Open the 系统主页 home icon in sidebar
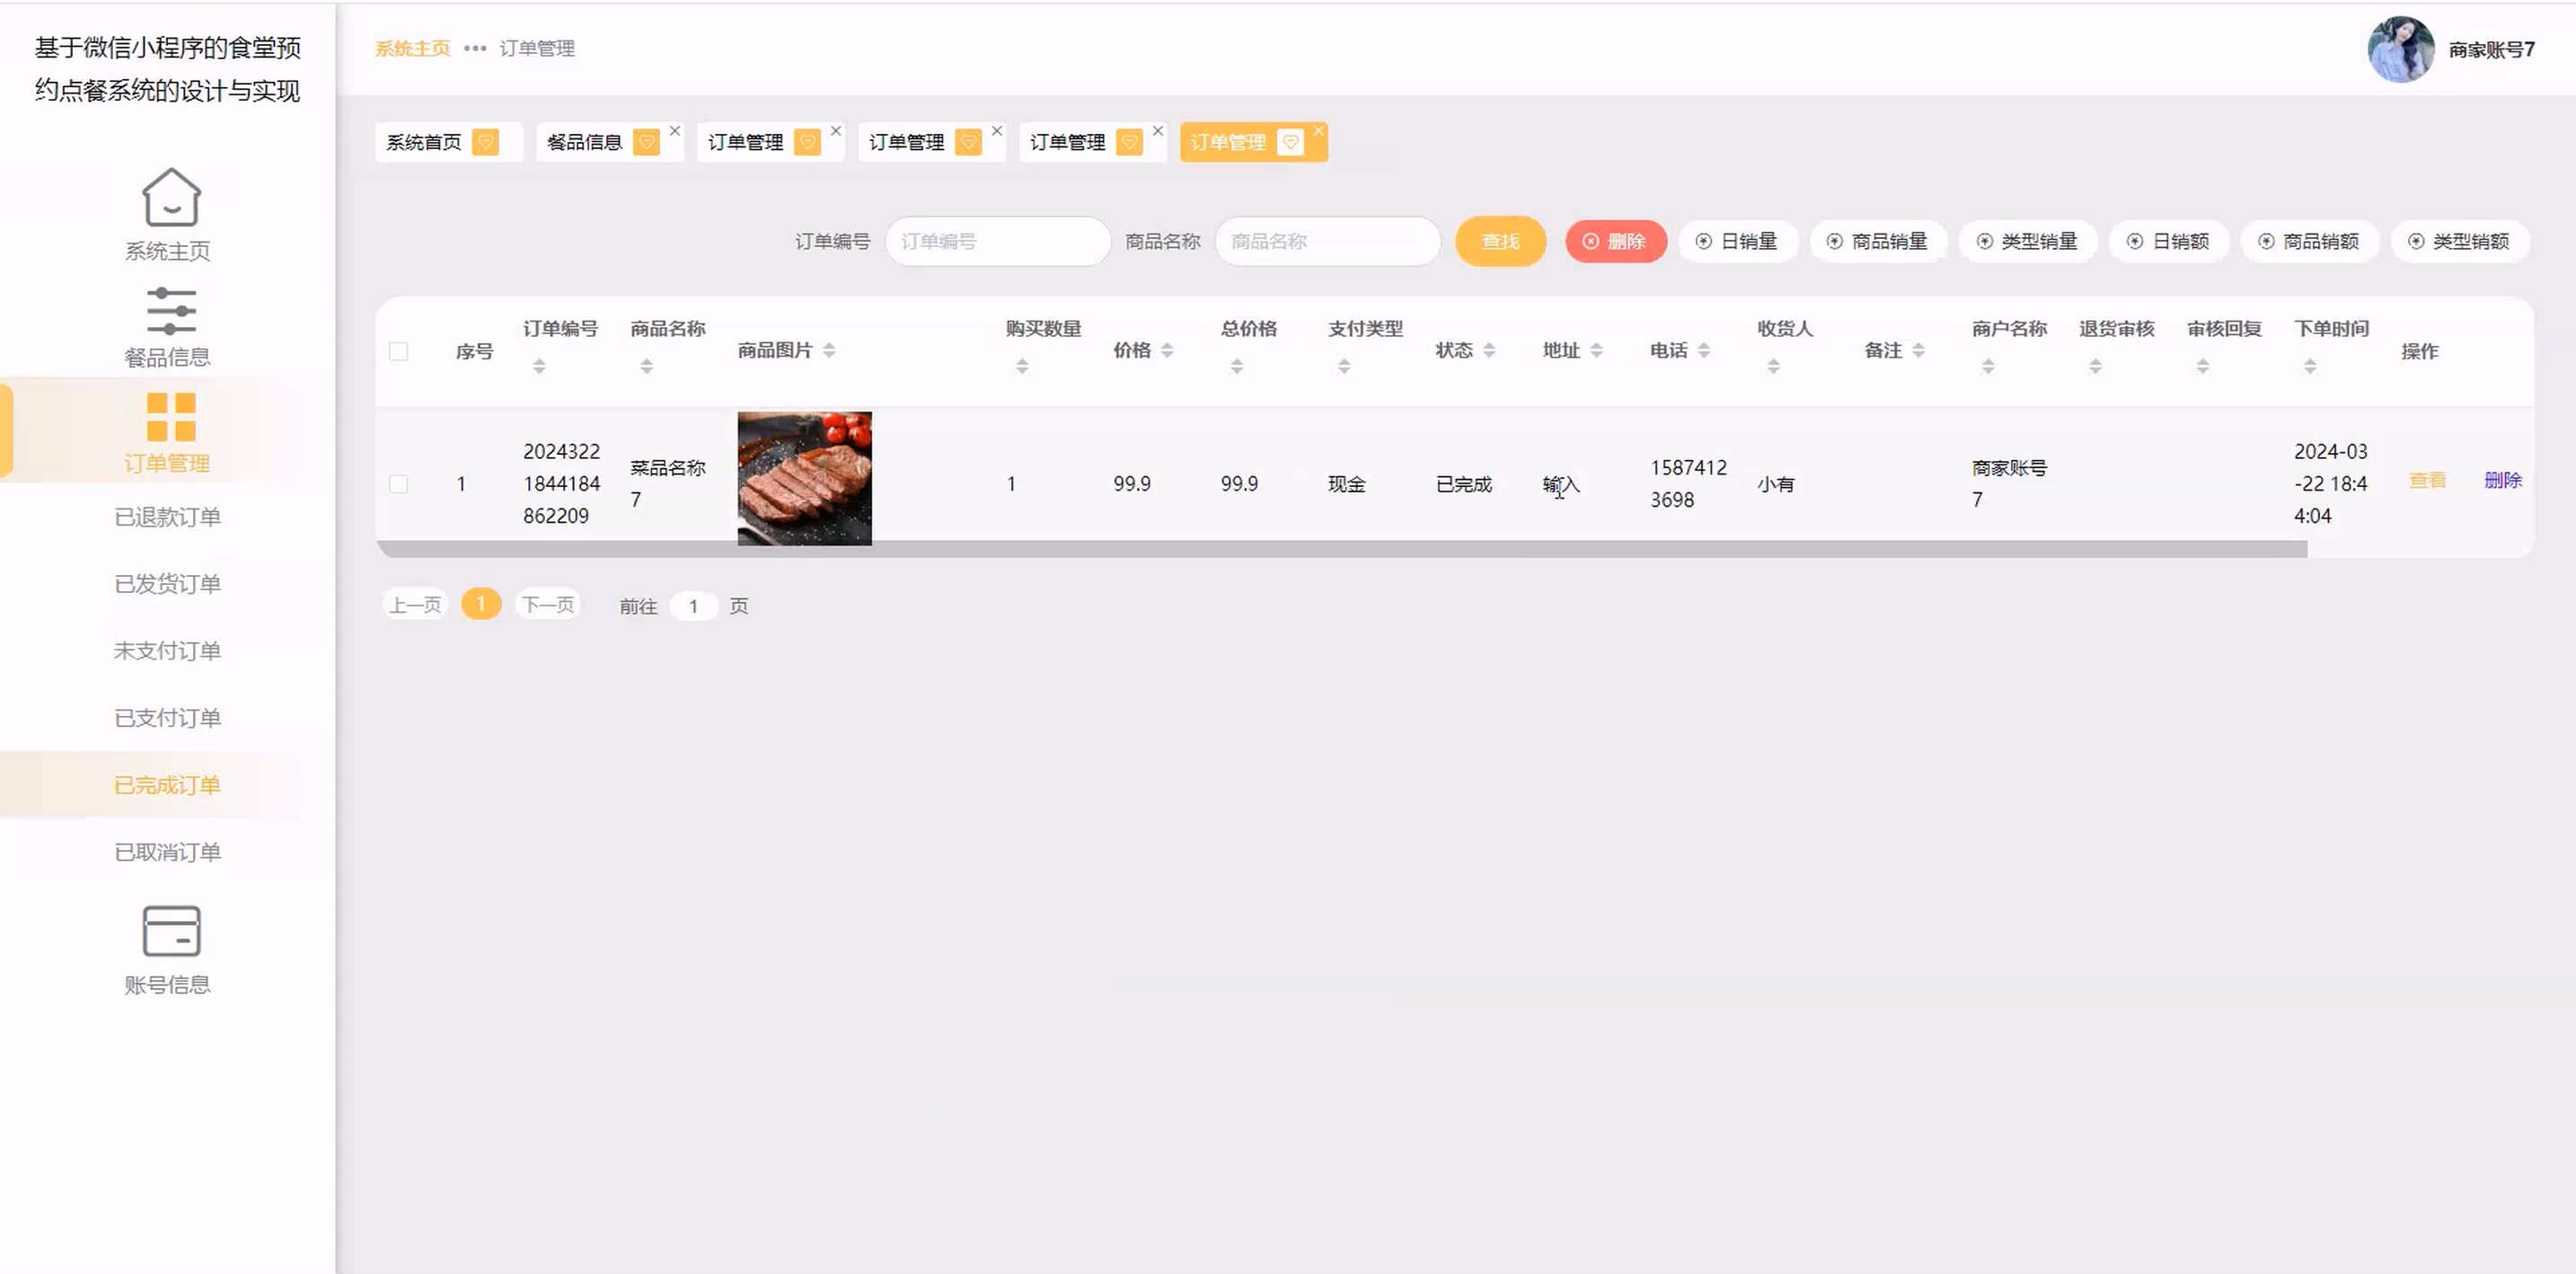 point(171,197)
